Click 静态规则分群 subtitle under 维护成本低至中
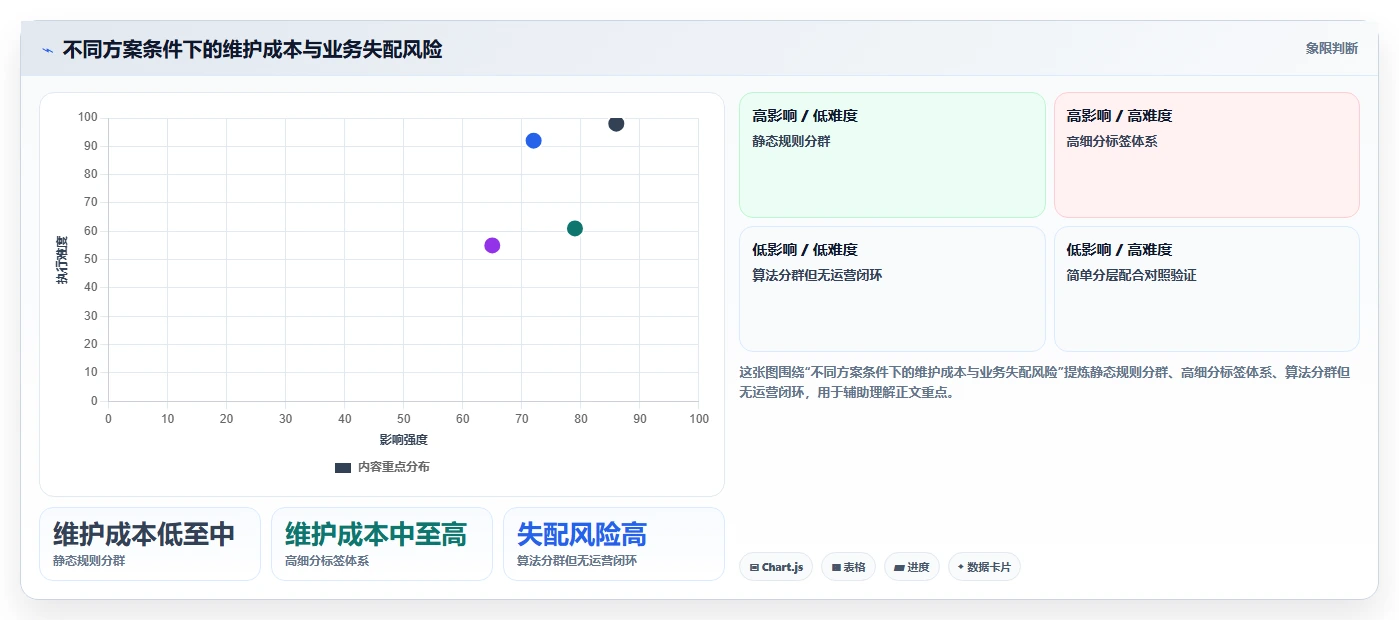The width and height of the screenshot is (1399, 620). [89, 561]
